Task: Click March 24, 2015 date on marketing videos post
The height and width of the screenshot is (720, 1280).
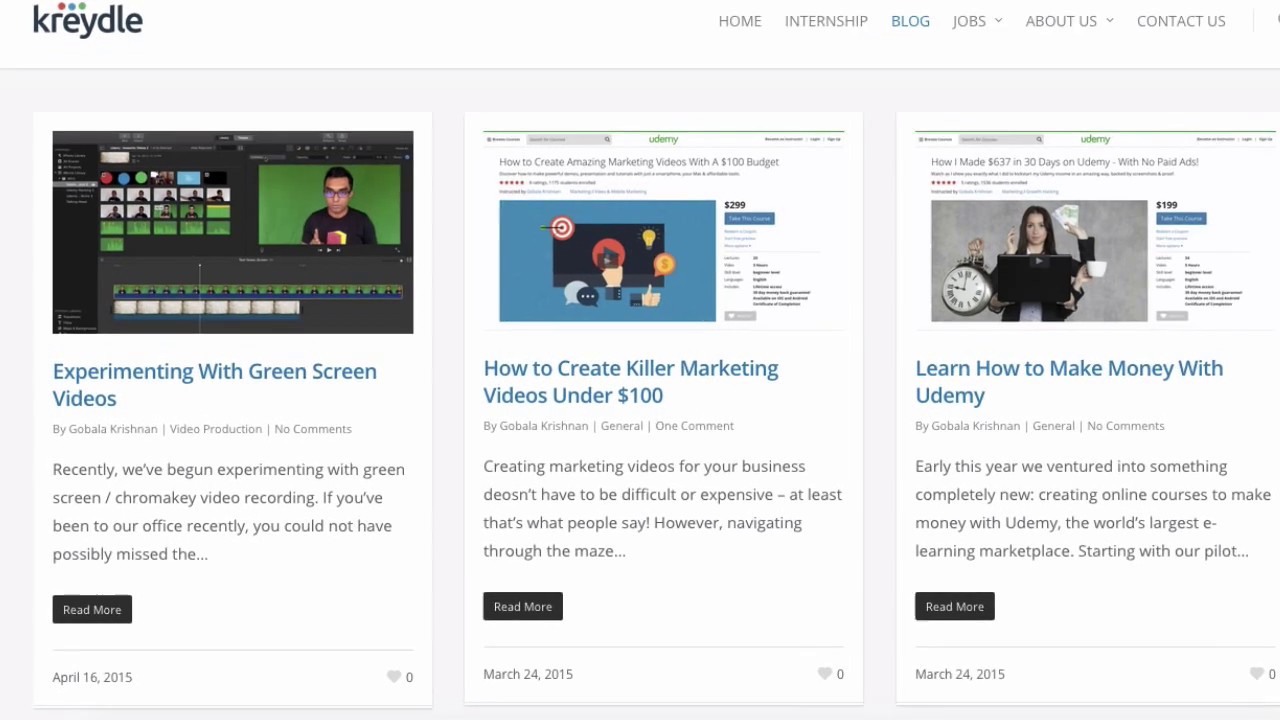Action: (x=528, y=674)
